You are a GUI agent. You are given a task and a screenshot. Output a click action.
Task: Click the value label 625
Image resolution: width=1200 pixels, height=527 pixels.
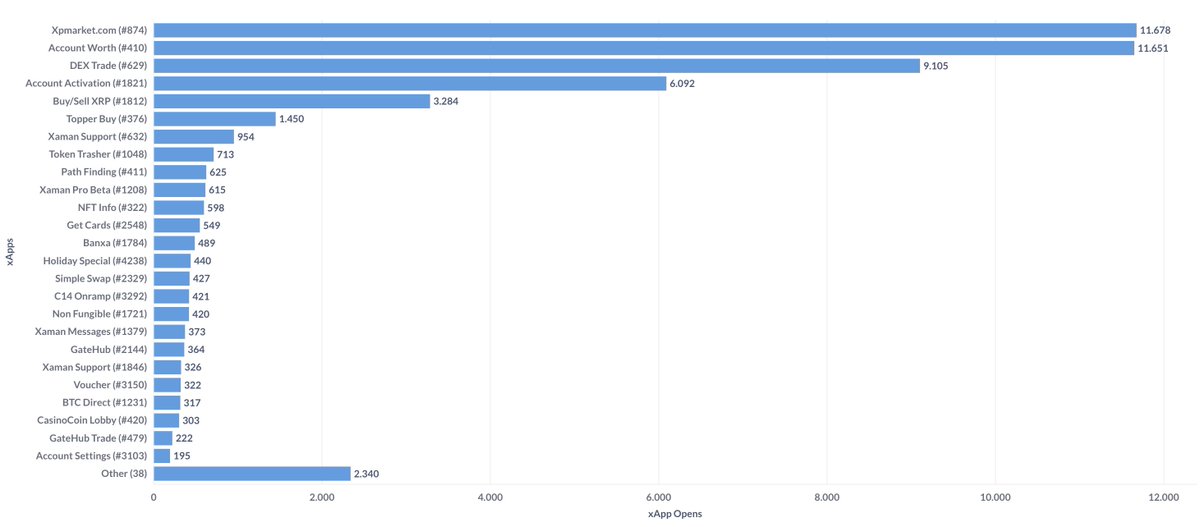pos(218,172)
